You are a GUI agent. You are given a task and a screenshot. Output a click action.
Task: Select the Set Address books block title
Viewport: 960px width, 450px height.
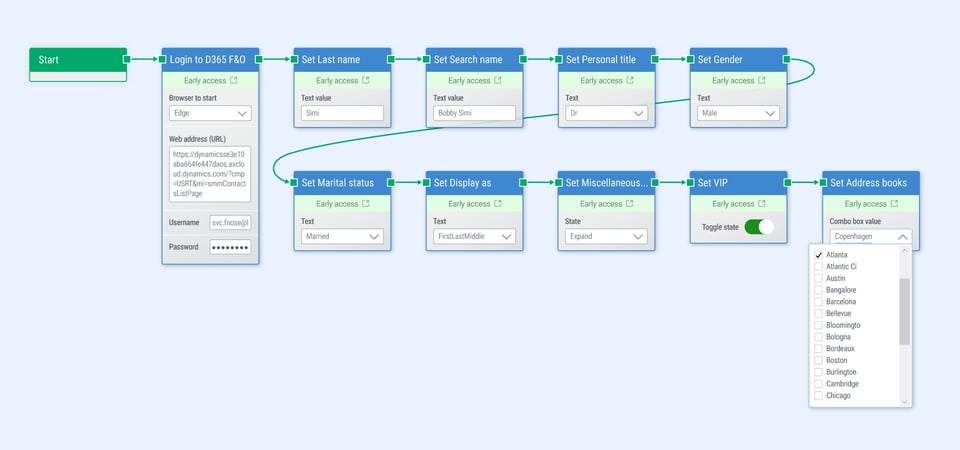coord(868,183)
